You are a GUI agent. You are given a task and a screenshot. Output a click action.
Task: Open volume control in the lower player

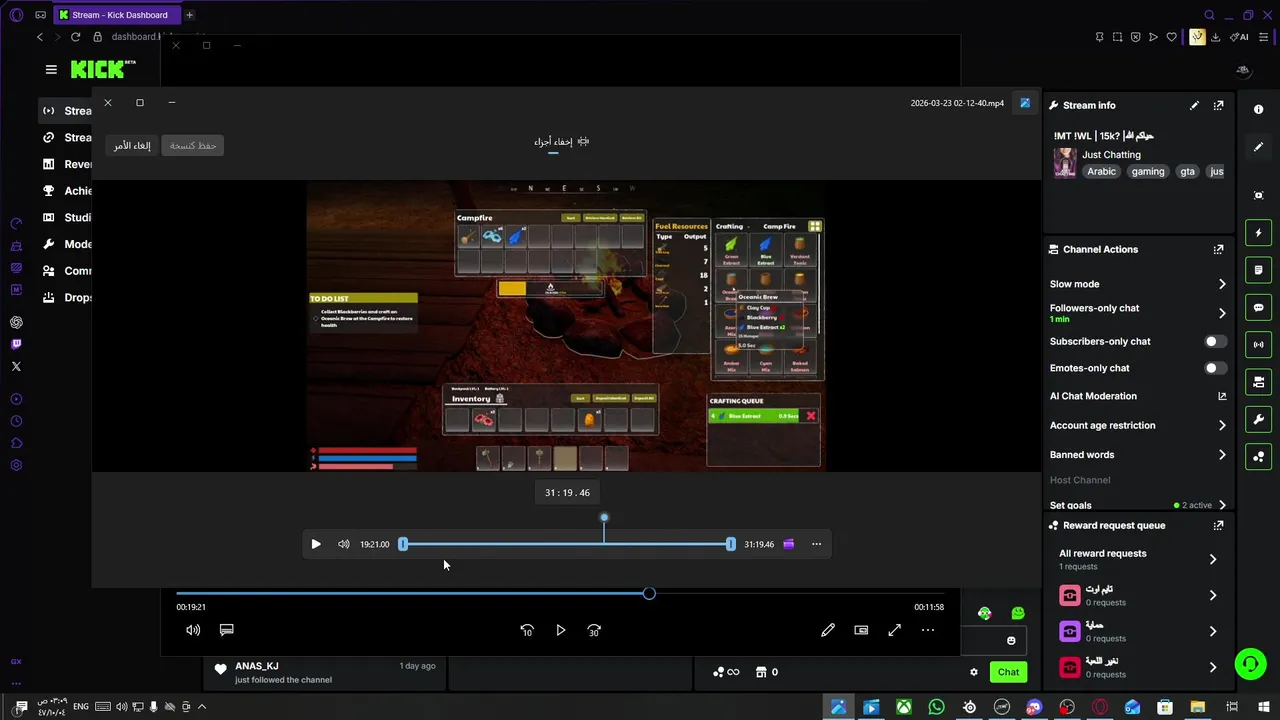(x=193, y=630)
